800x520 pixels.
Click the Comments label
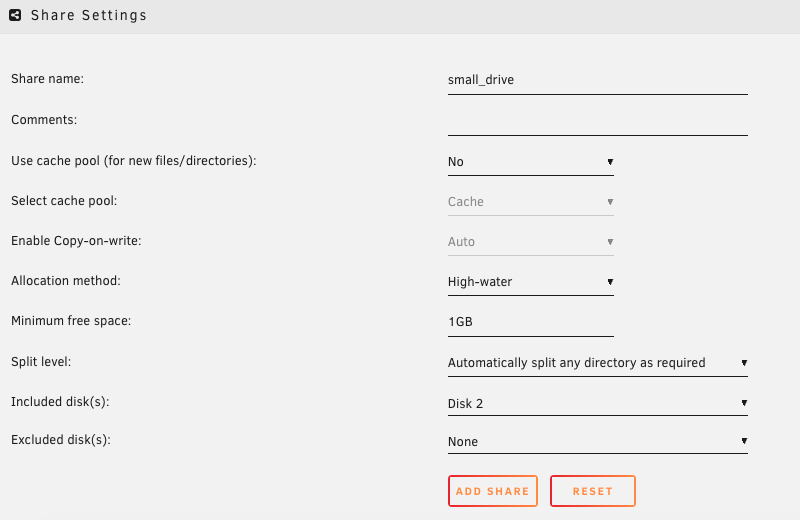click(x=44, y=119)
